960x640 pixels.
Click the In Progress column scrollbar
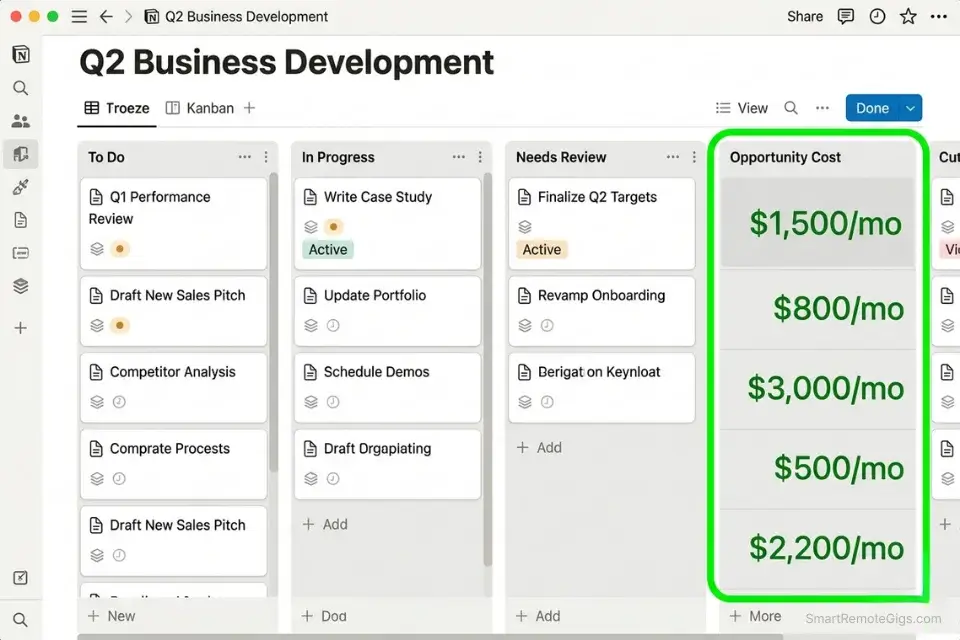pyautogui.click(x=487, y=370)
